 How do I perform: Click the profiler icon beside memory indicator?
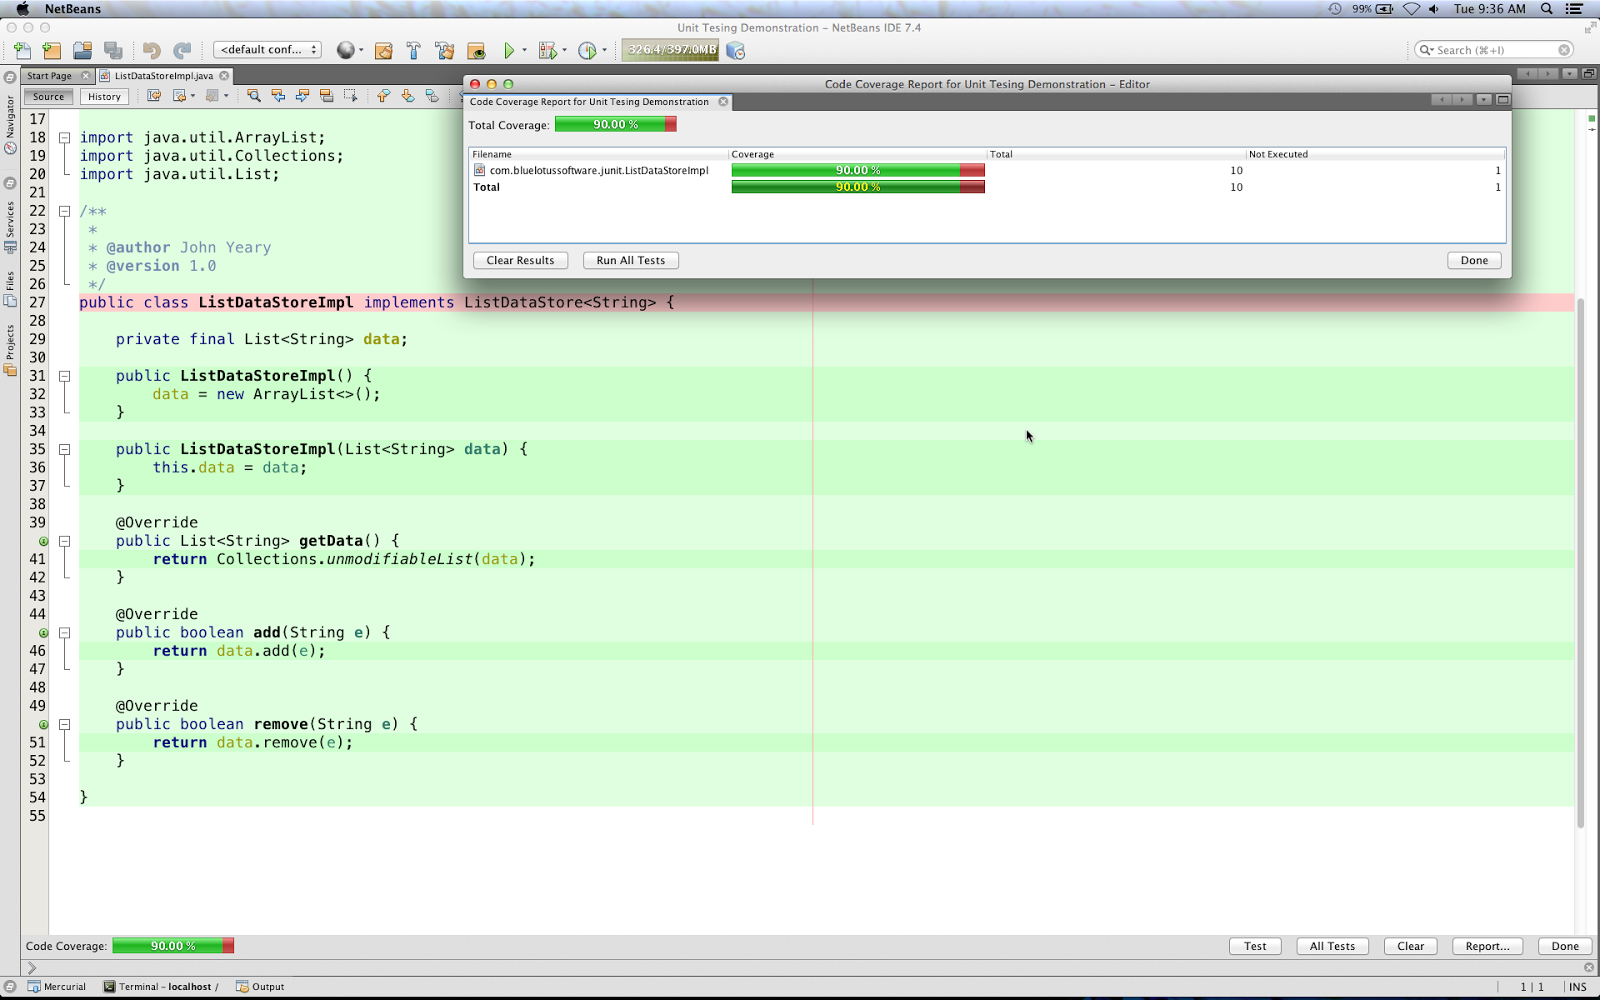coord(736,50)
